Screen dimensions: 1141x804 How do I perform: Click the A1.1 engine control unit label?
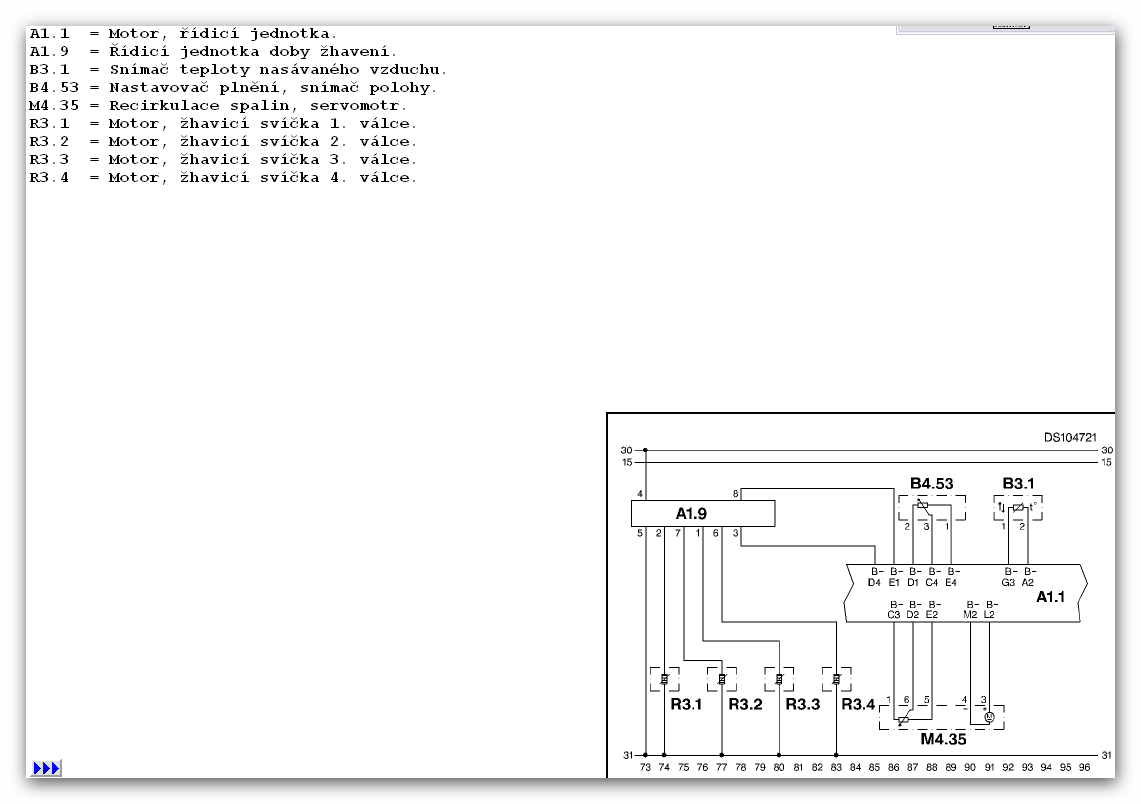(1050, 597)
